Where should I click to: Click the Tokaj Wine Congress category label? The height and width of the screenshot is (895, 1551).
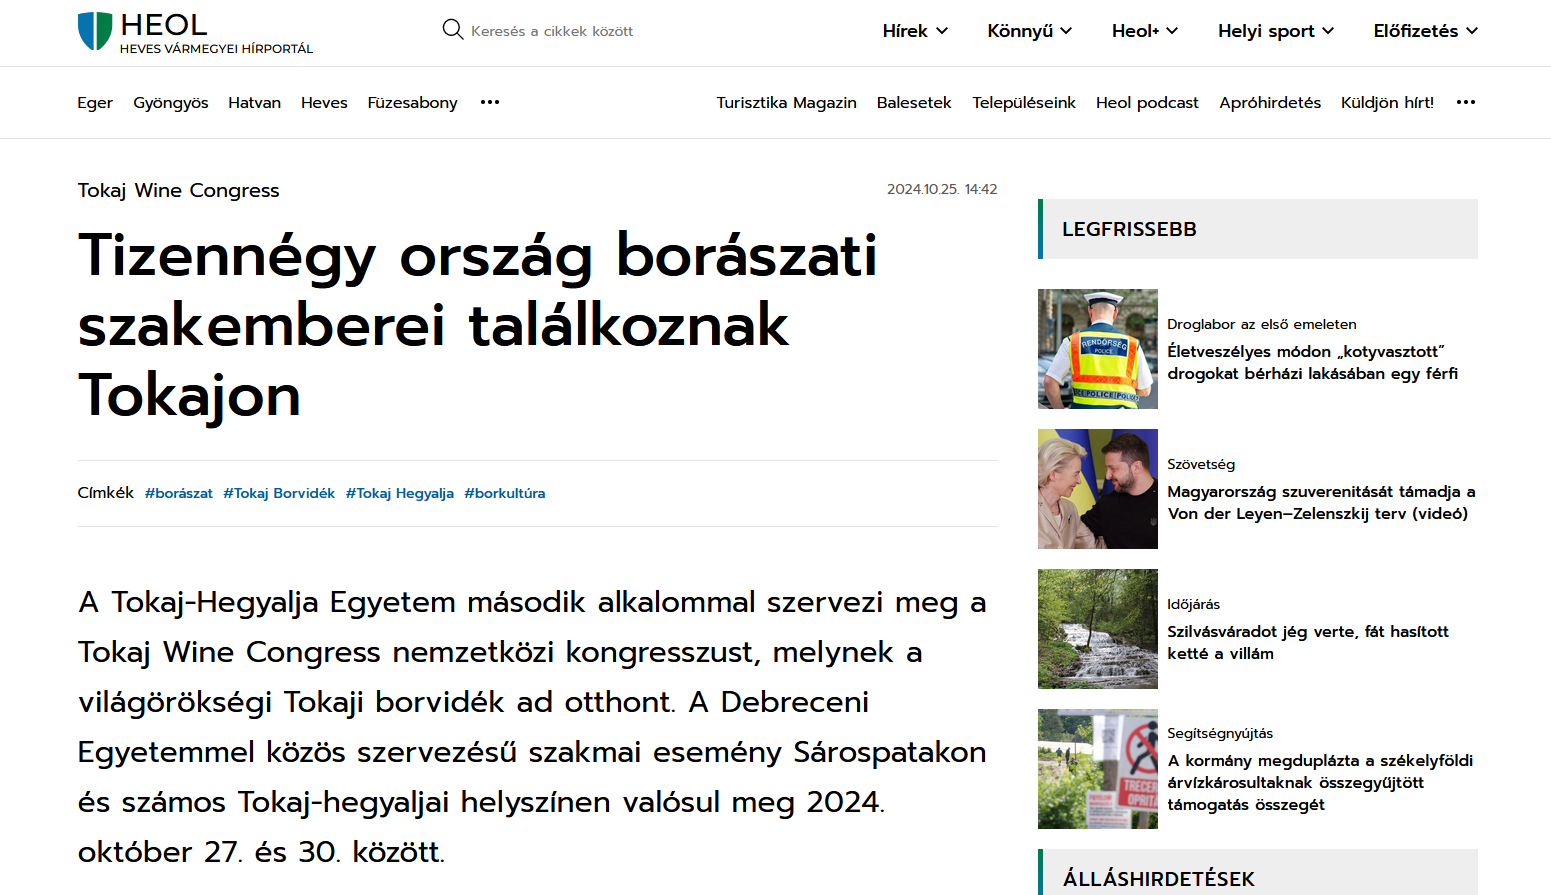click(x=179, y=190)
